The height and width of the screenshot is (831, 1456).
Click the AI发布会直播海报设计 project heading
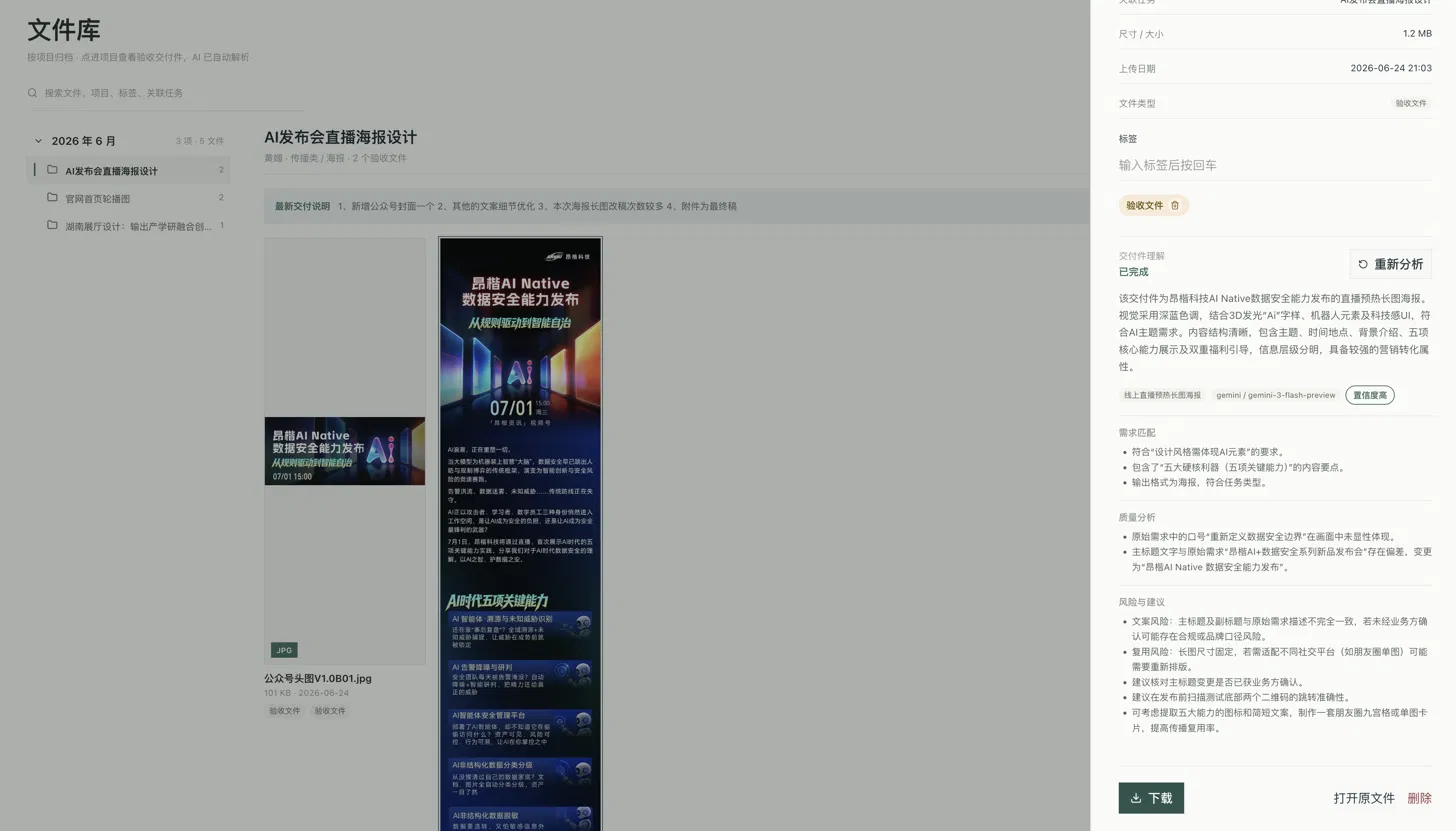pyautogui.click(x=340, y=137)
